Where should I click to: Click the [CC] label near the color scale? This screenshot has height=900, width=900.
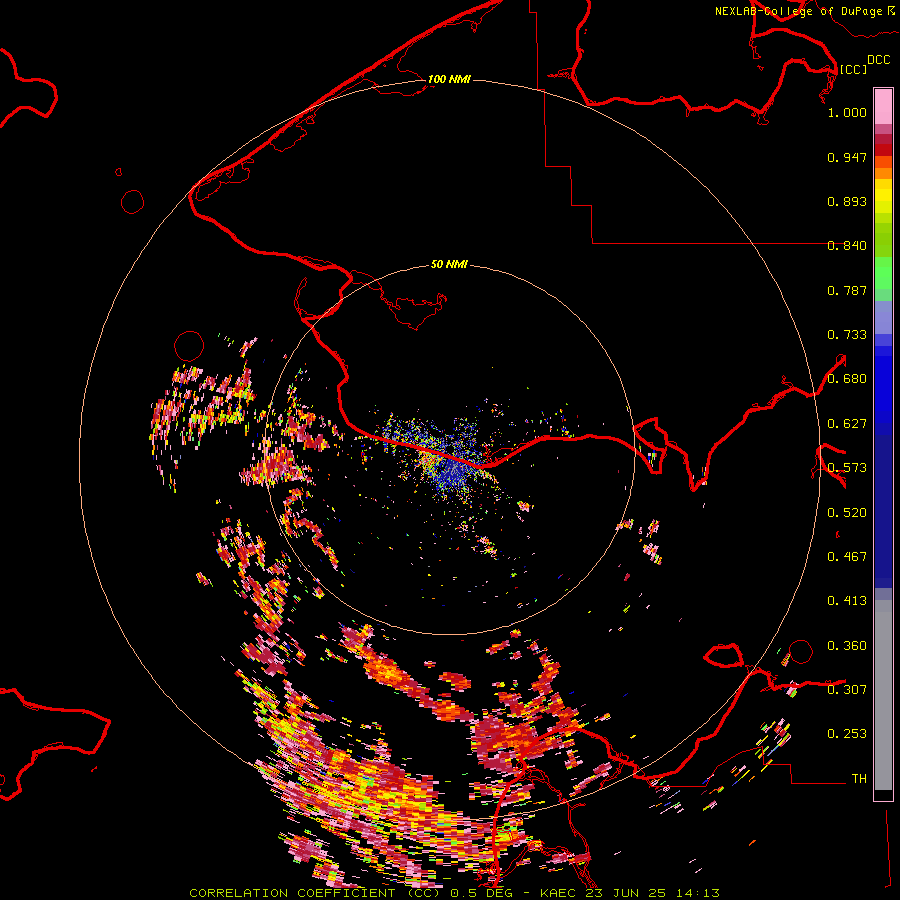click(853, 69)
